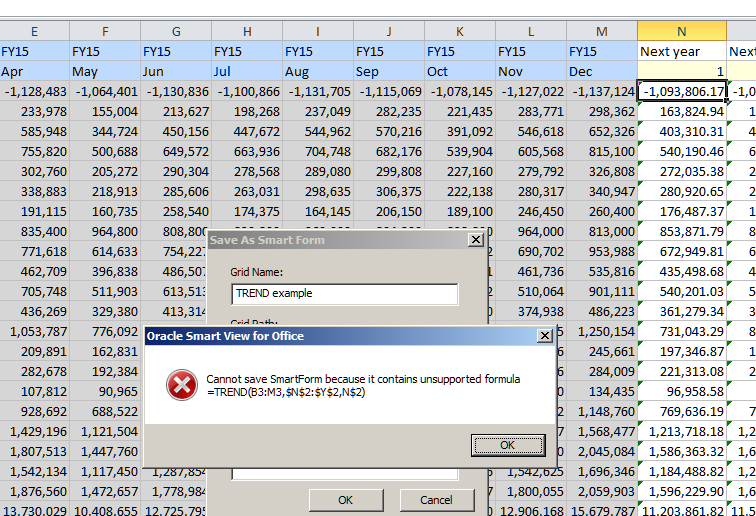
Task: Select cell with value 189,100
Action: click(x=460, y=211)
